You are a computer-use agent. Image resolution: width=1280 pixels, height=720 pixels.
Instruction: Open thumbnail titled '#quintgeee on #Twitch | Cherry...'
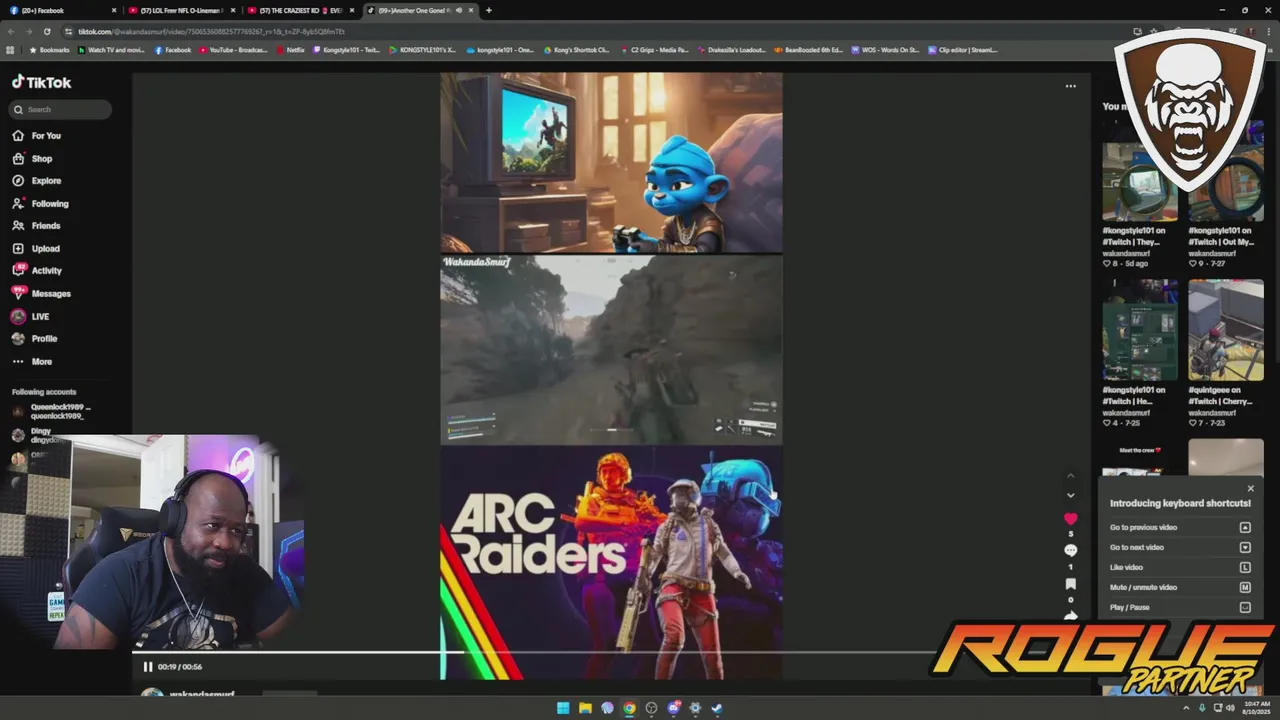(x=1226, y=330)
